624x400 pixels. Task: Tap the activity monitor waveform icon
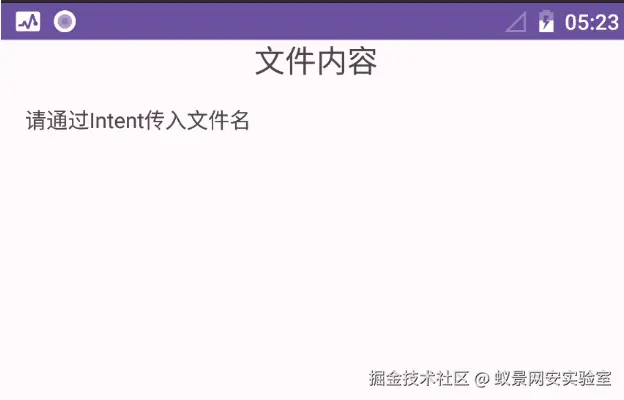click(28, 21)
